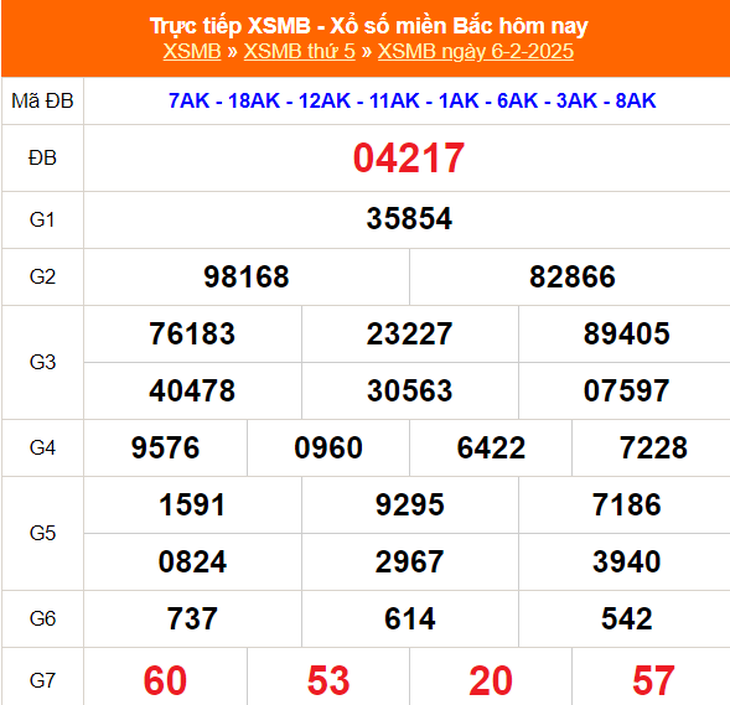Select G7 number 60
The height and width of the screenshot is (705, 730).
165,680
